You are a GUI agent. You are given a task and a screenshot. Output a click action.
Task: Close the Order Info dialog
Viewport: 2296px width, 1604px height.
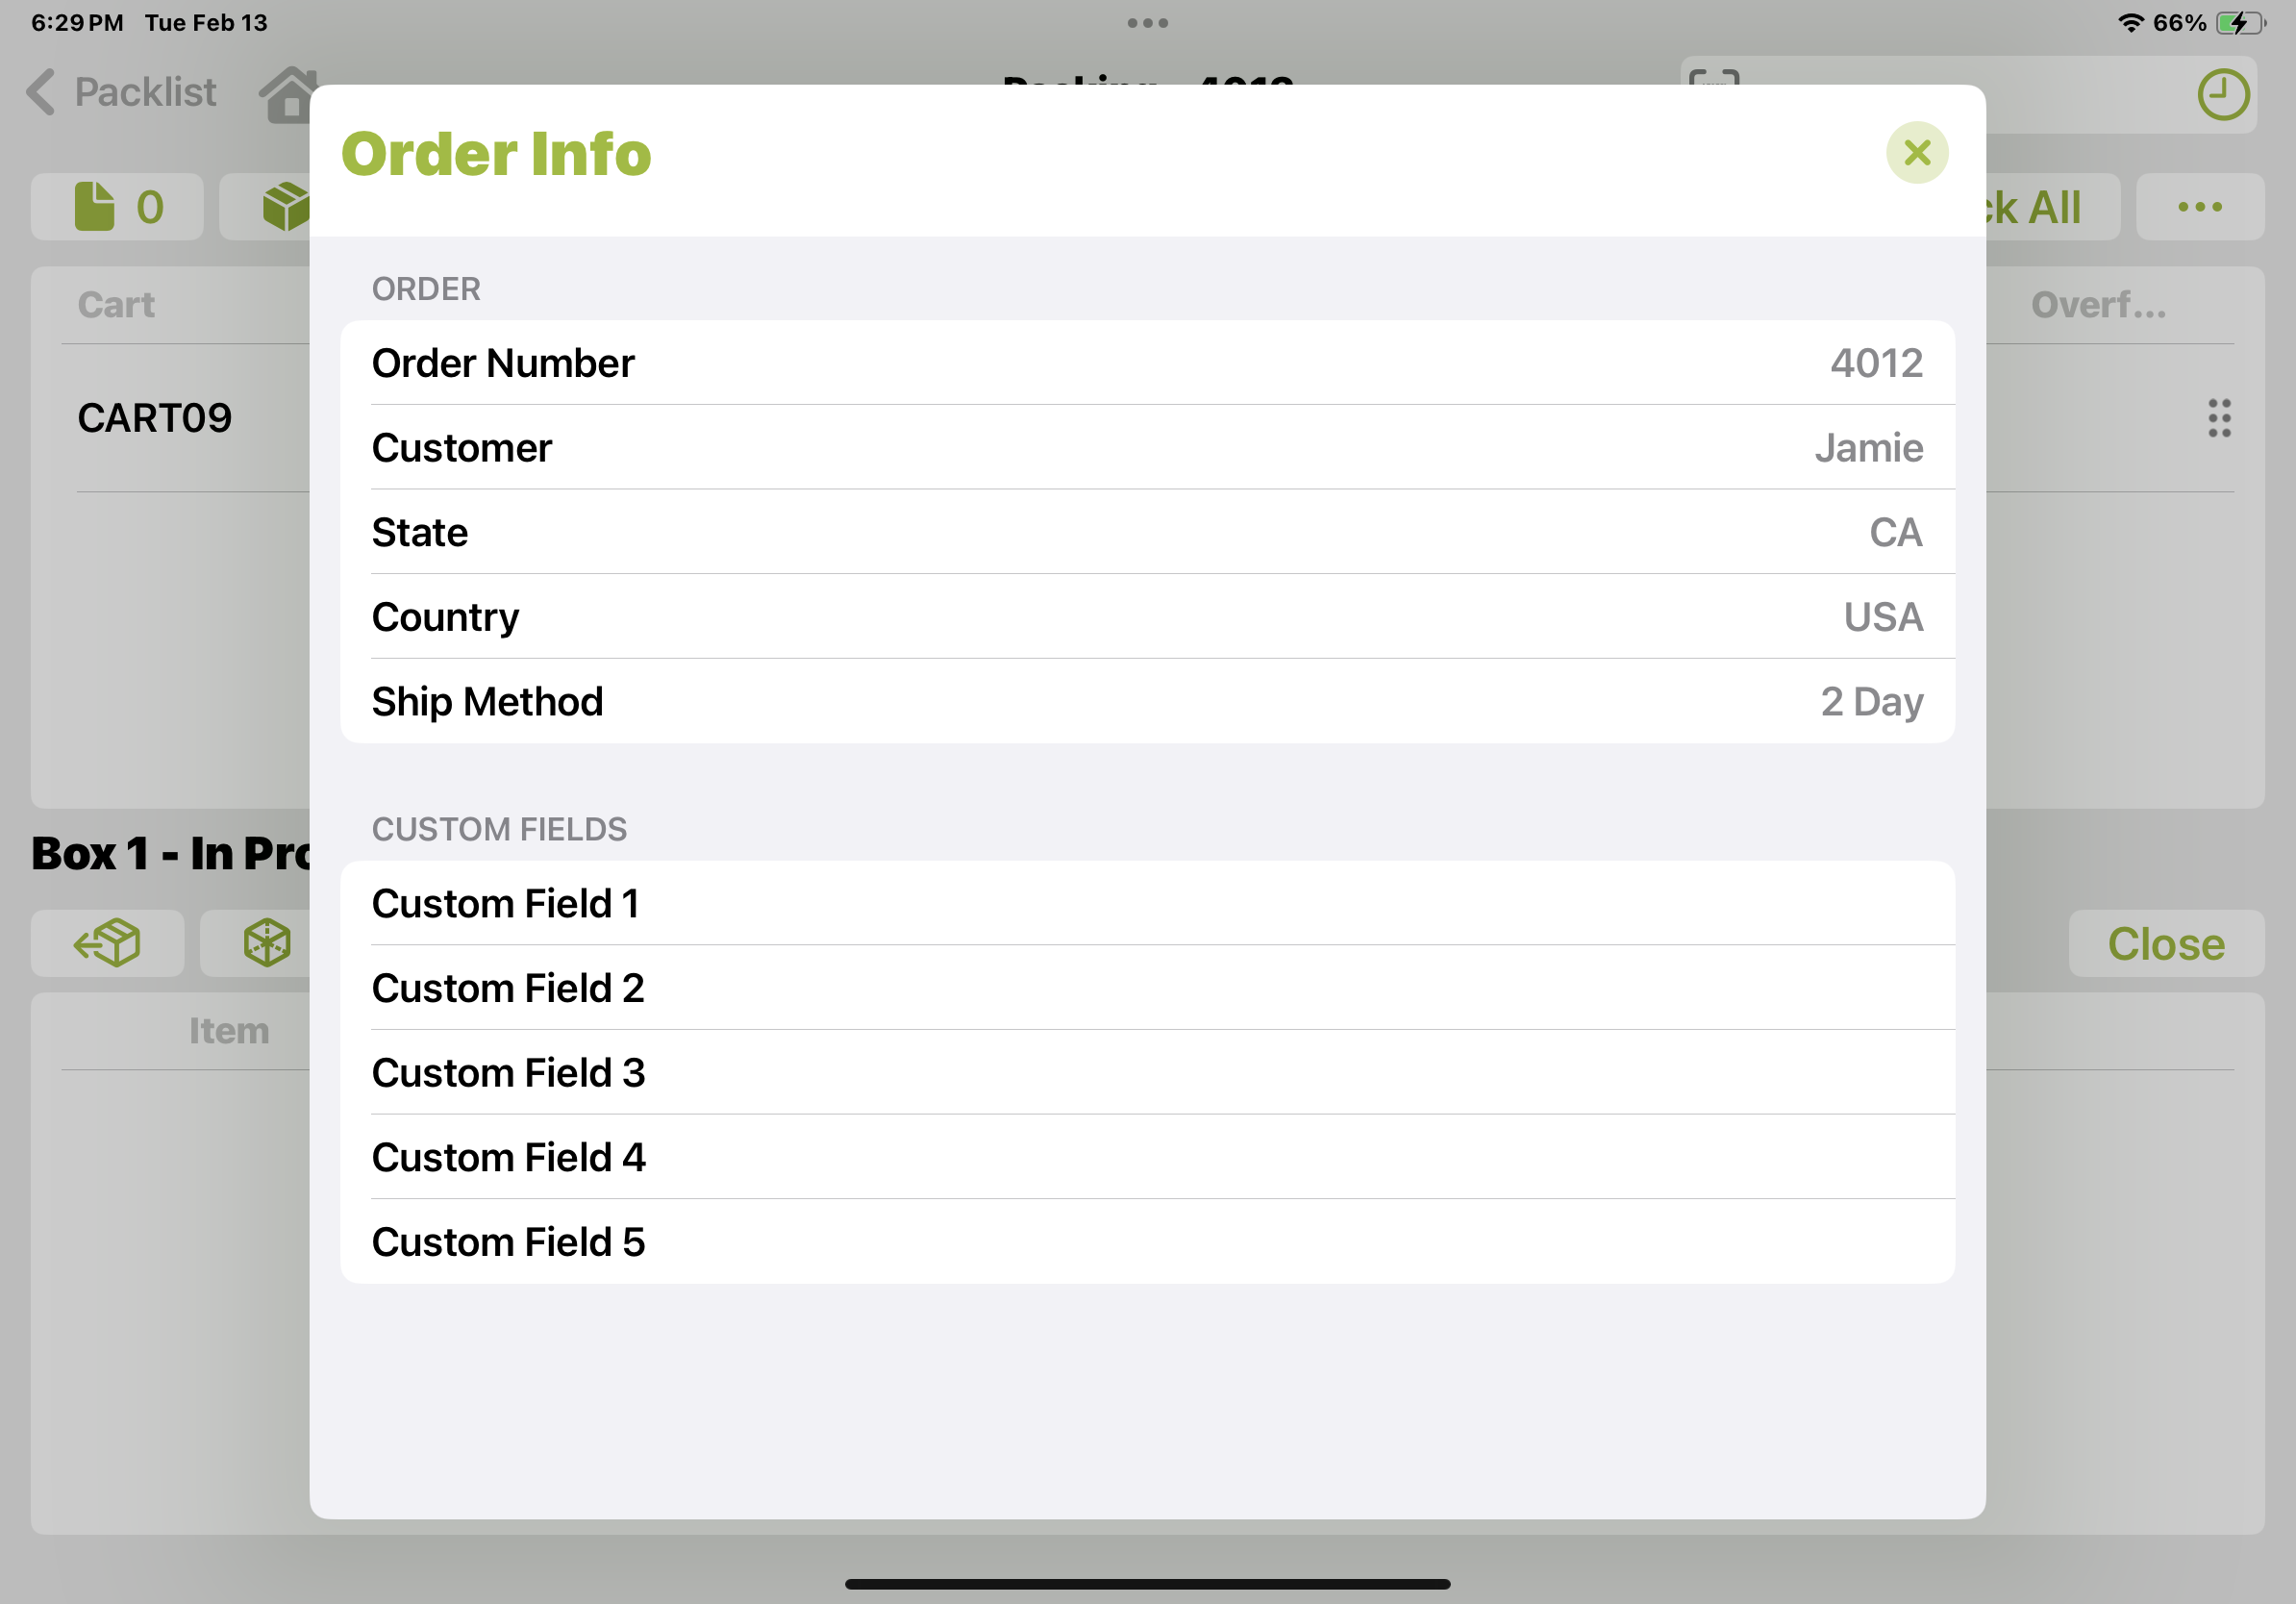pyautogui.click(x=1916, y=153)
